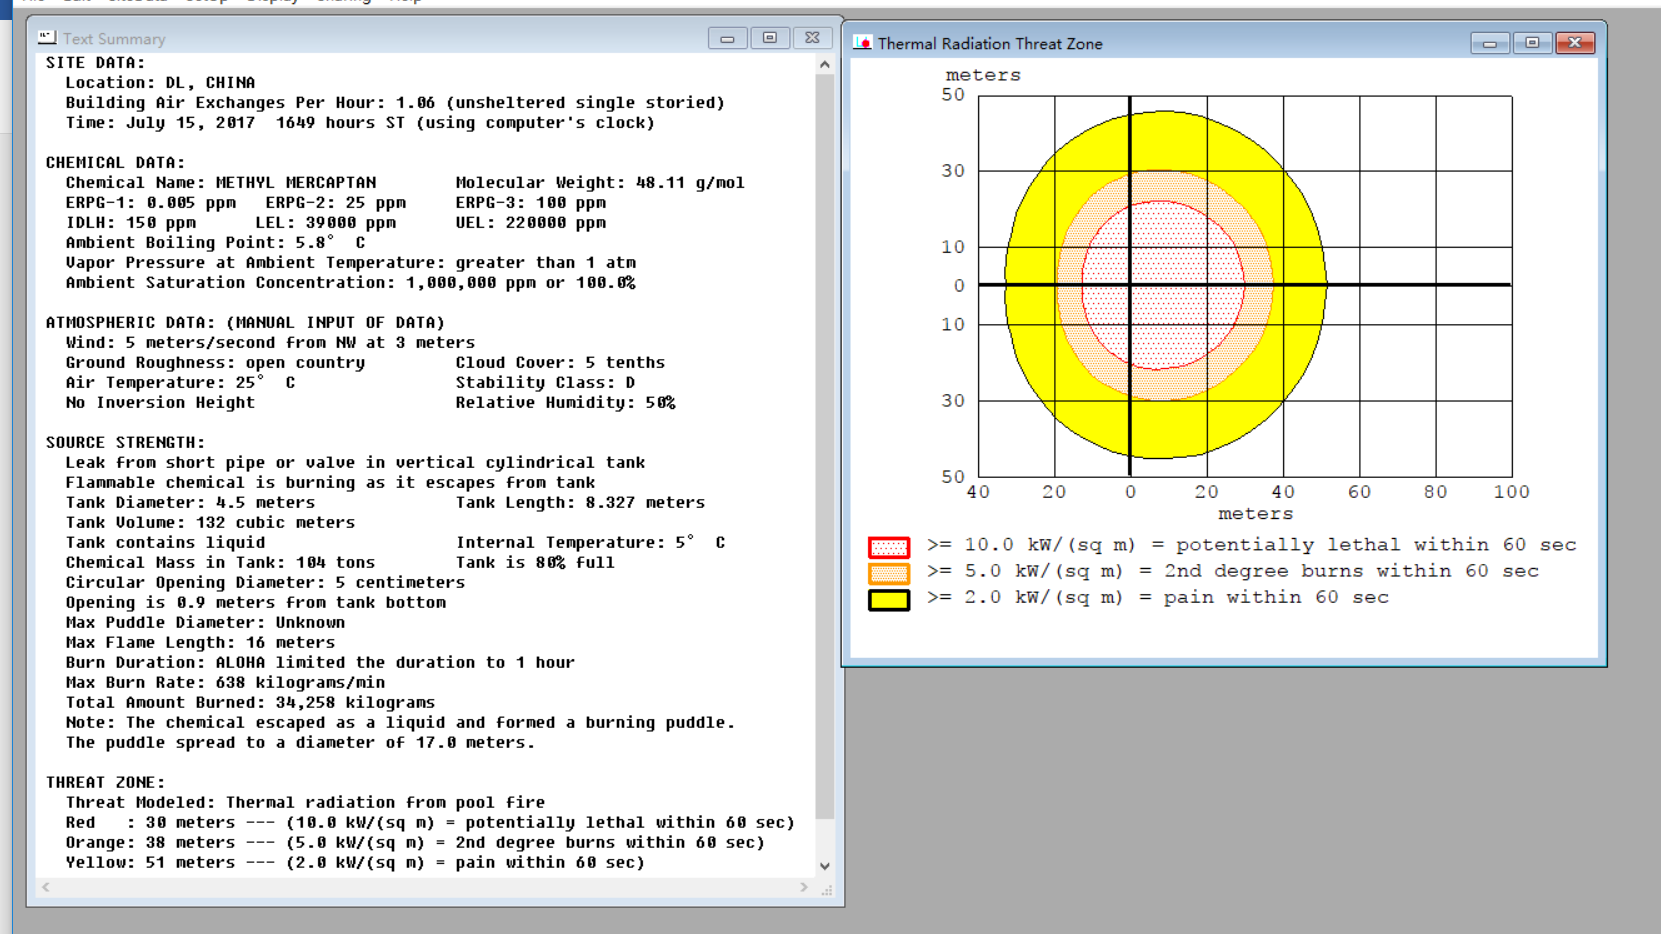1661x934 pixels.
Task: Click the 'Max Burn Rate: 638 kilograms/min' line
Action: click(225, 683)
